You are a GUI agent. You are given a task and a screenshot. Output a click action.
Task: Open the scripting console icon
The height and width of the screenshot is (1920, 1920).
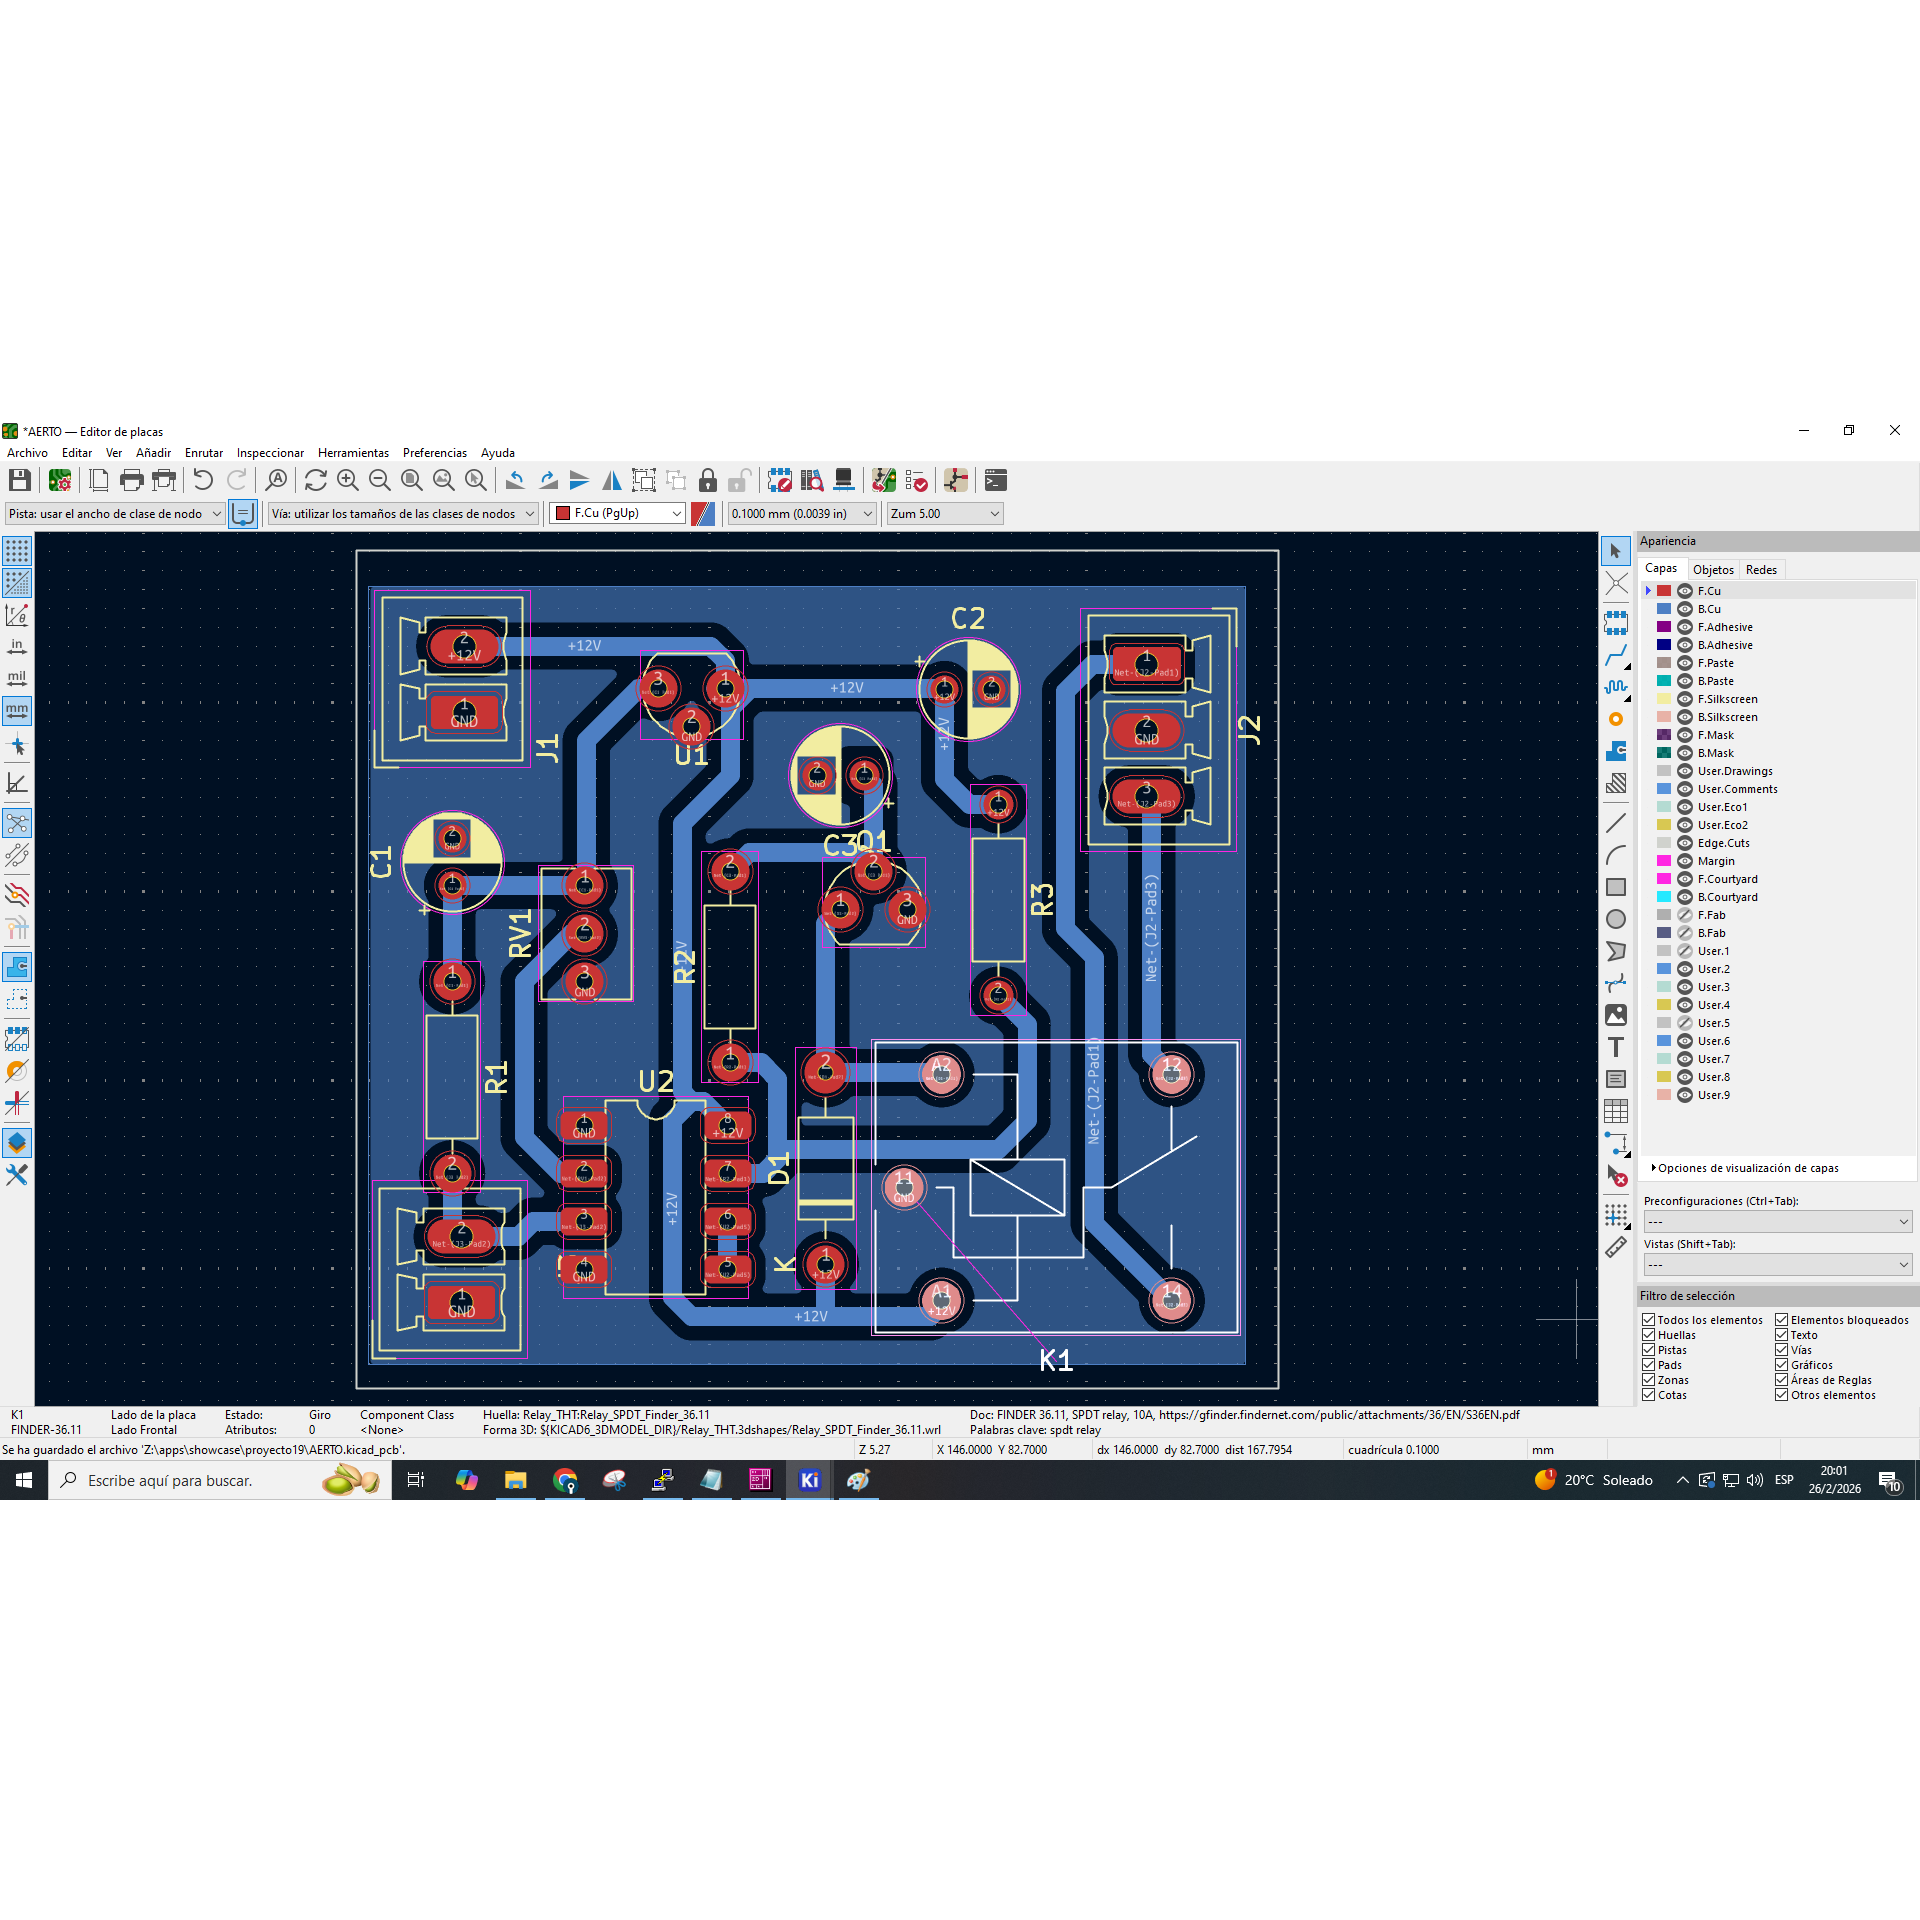995,480
